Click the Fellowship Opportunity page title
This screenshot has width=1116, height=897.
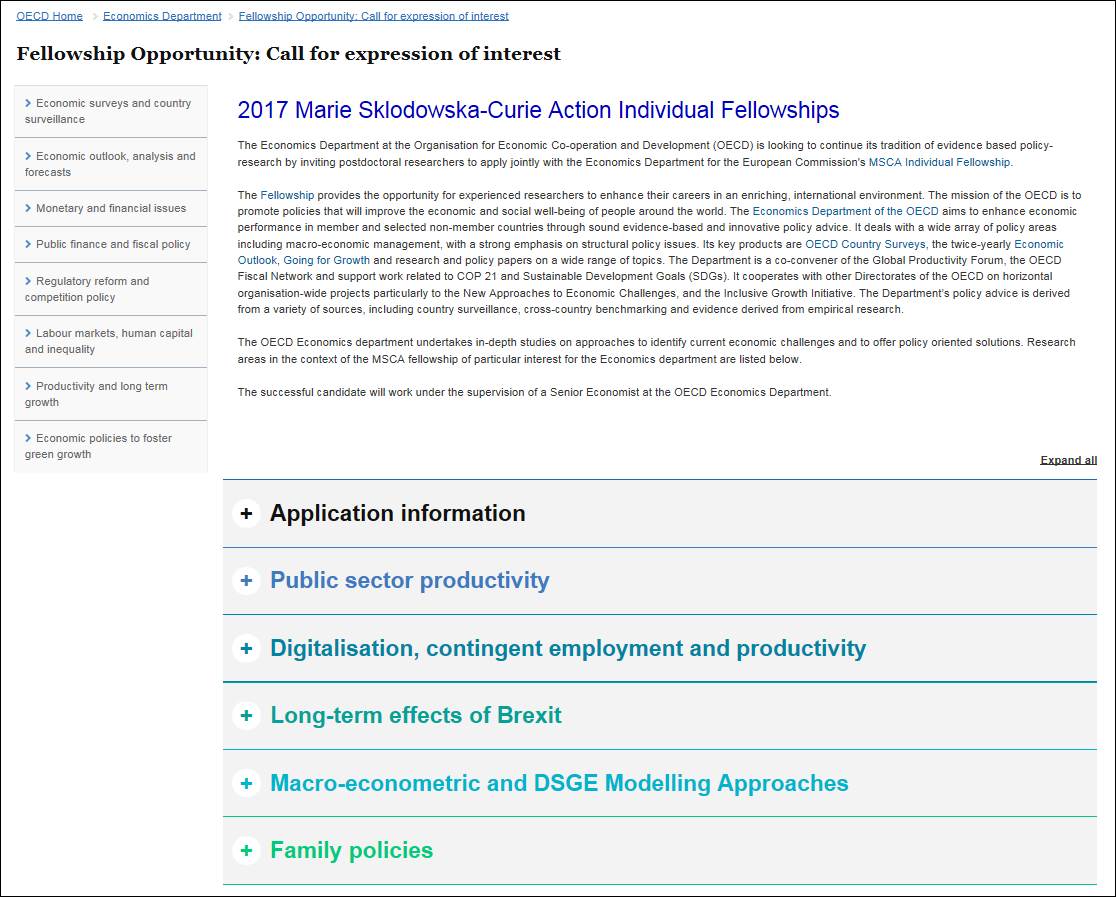pos(288,54)
